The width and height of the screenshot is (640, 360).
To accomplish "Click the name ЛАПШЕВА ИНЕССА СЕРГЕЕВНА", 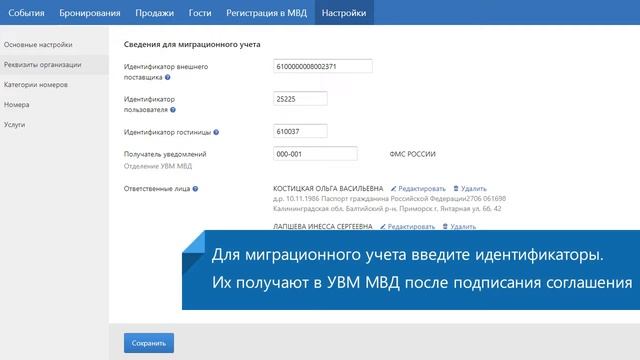I will tap(323, 227).
